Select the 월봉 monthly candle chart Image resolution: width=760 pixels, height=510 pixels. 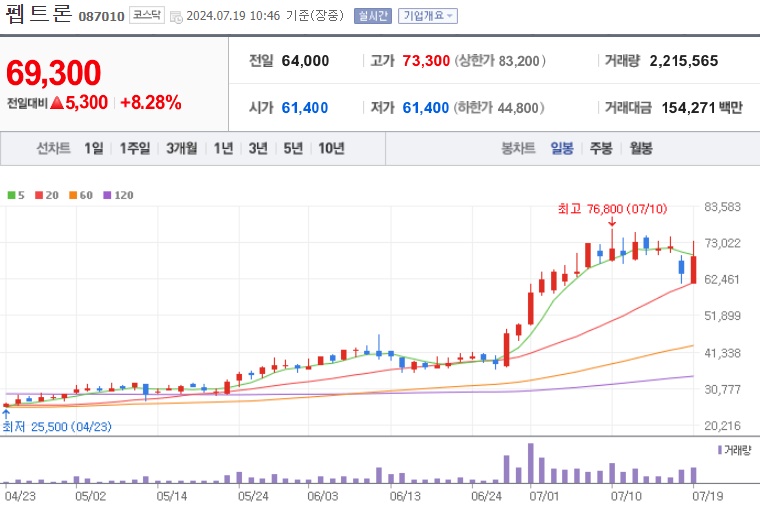[x=641, y=148]
